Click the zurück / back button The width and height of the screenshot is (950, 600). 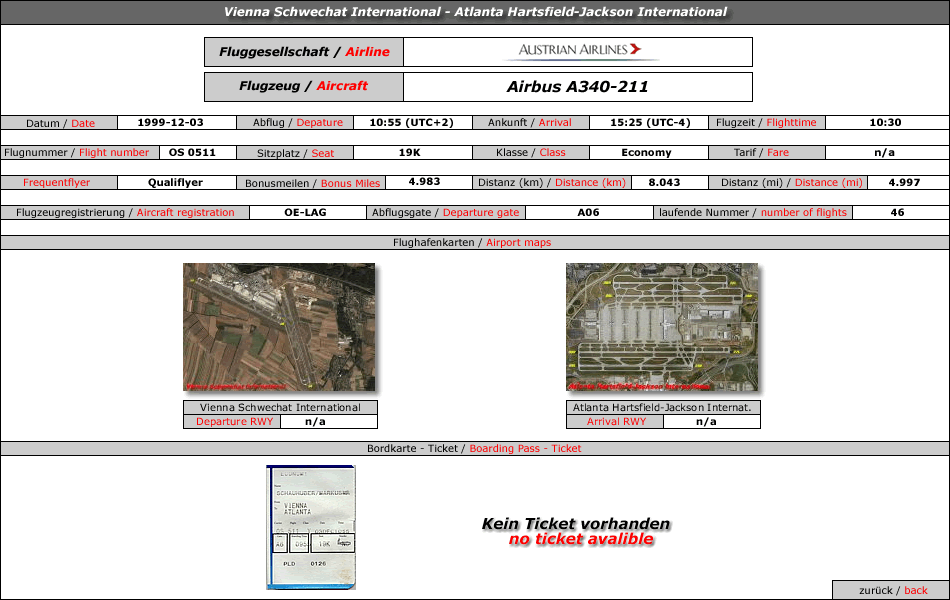click(892, 590)
